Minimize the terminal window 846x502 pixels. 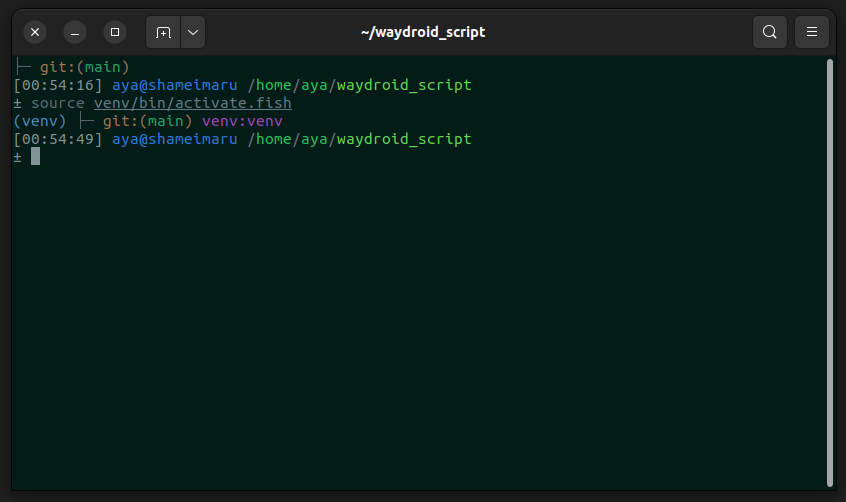point(75,32)
